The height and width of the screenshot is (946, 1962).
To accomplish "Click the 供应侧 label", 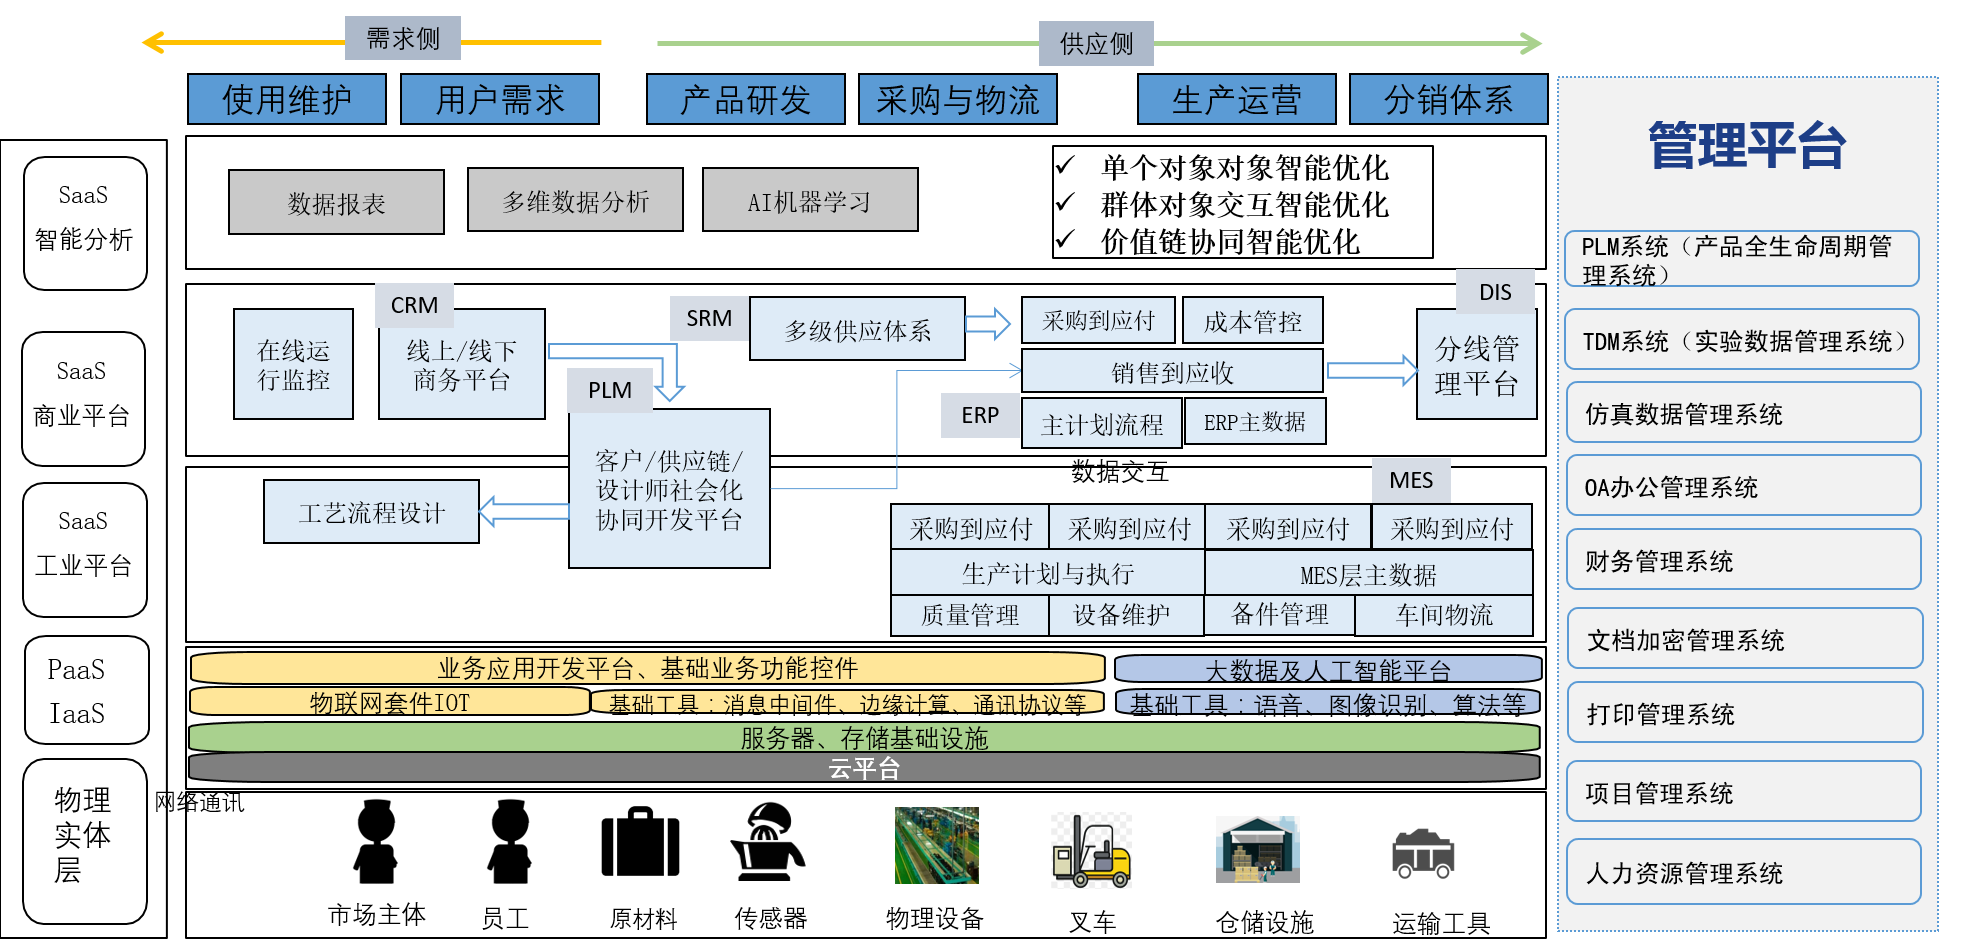I will coord(1096,43).
